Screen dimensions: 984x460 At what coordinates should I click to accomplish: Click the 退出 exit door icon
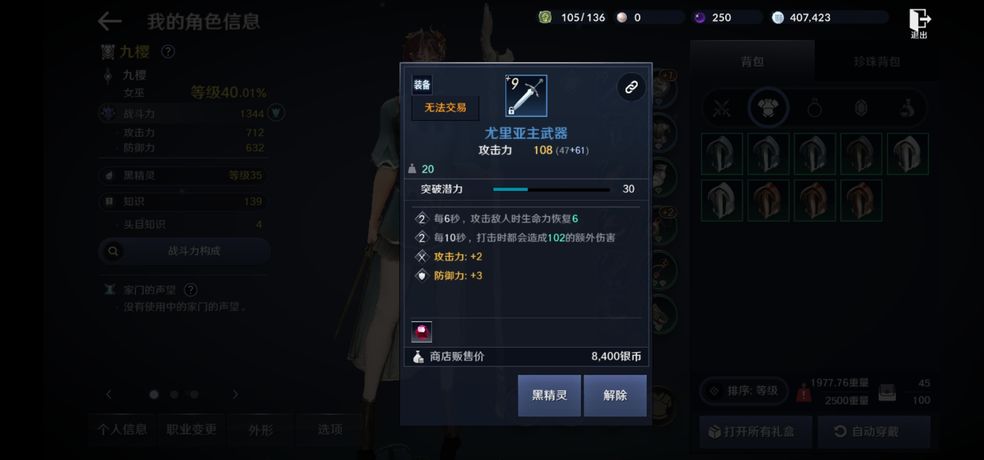pyautogui.click(x=919, y=23)
